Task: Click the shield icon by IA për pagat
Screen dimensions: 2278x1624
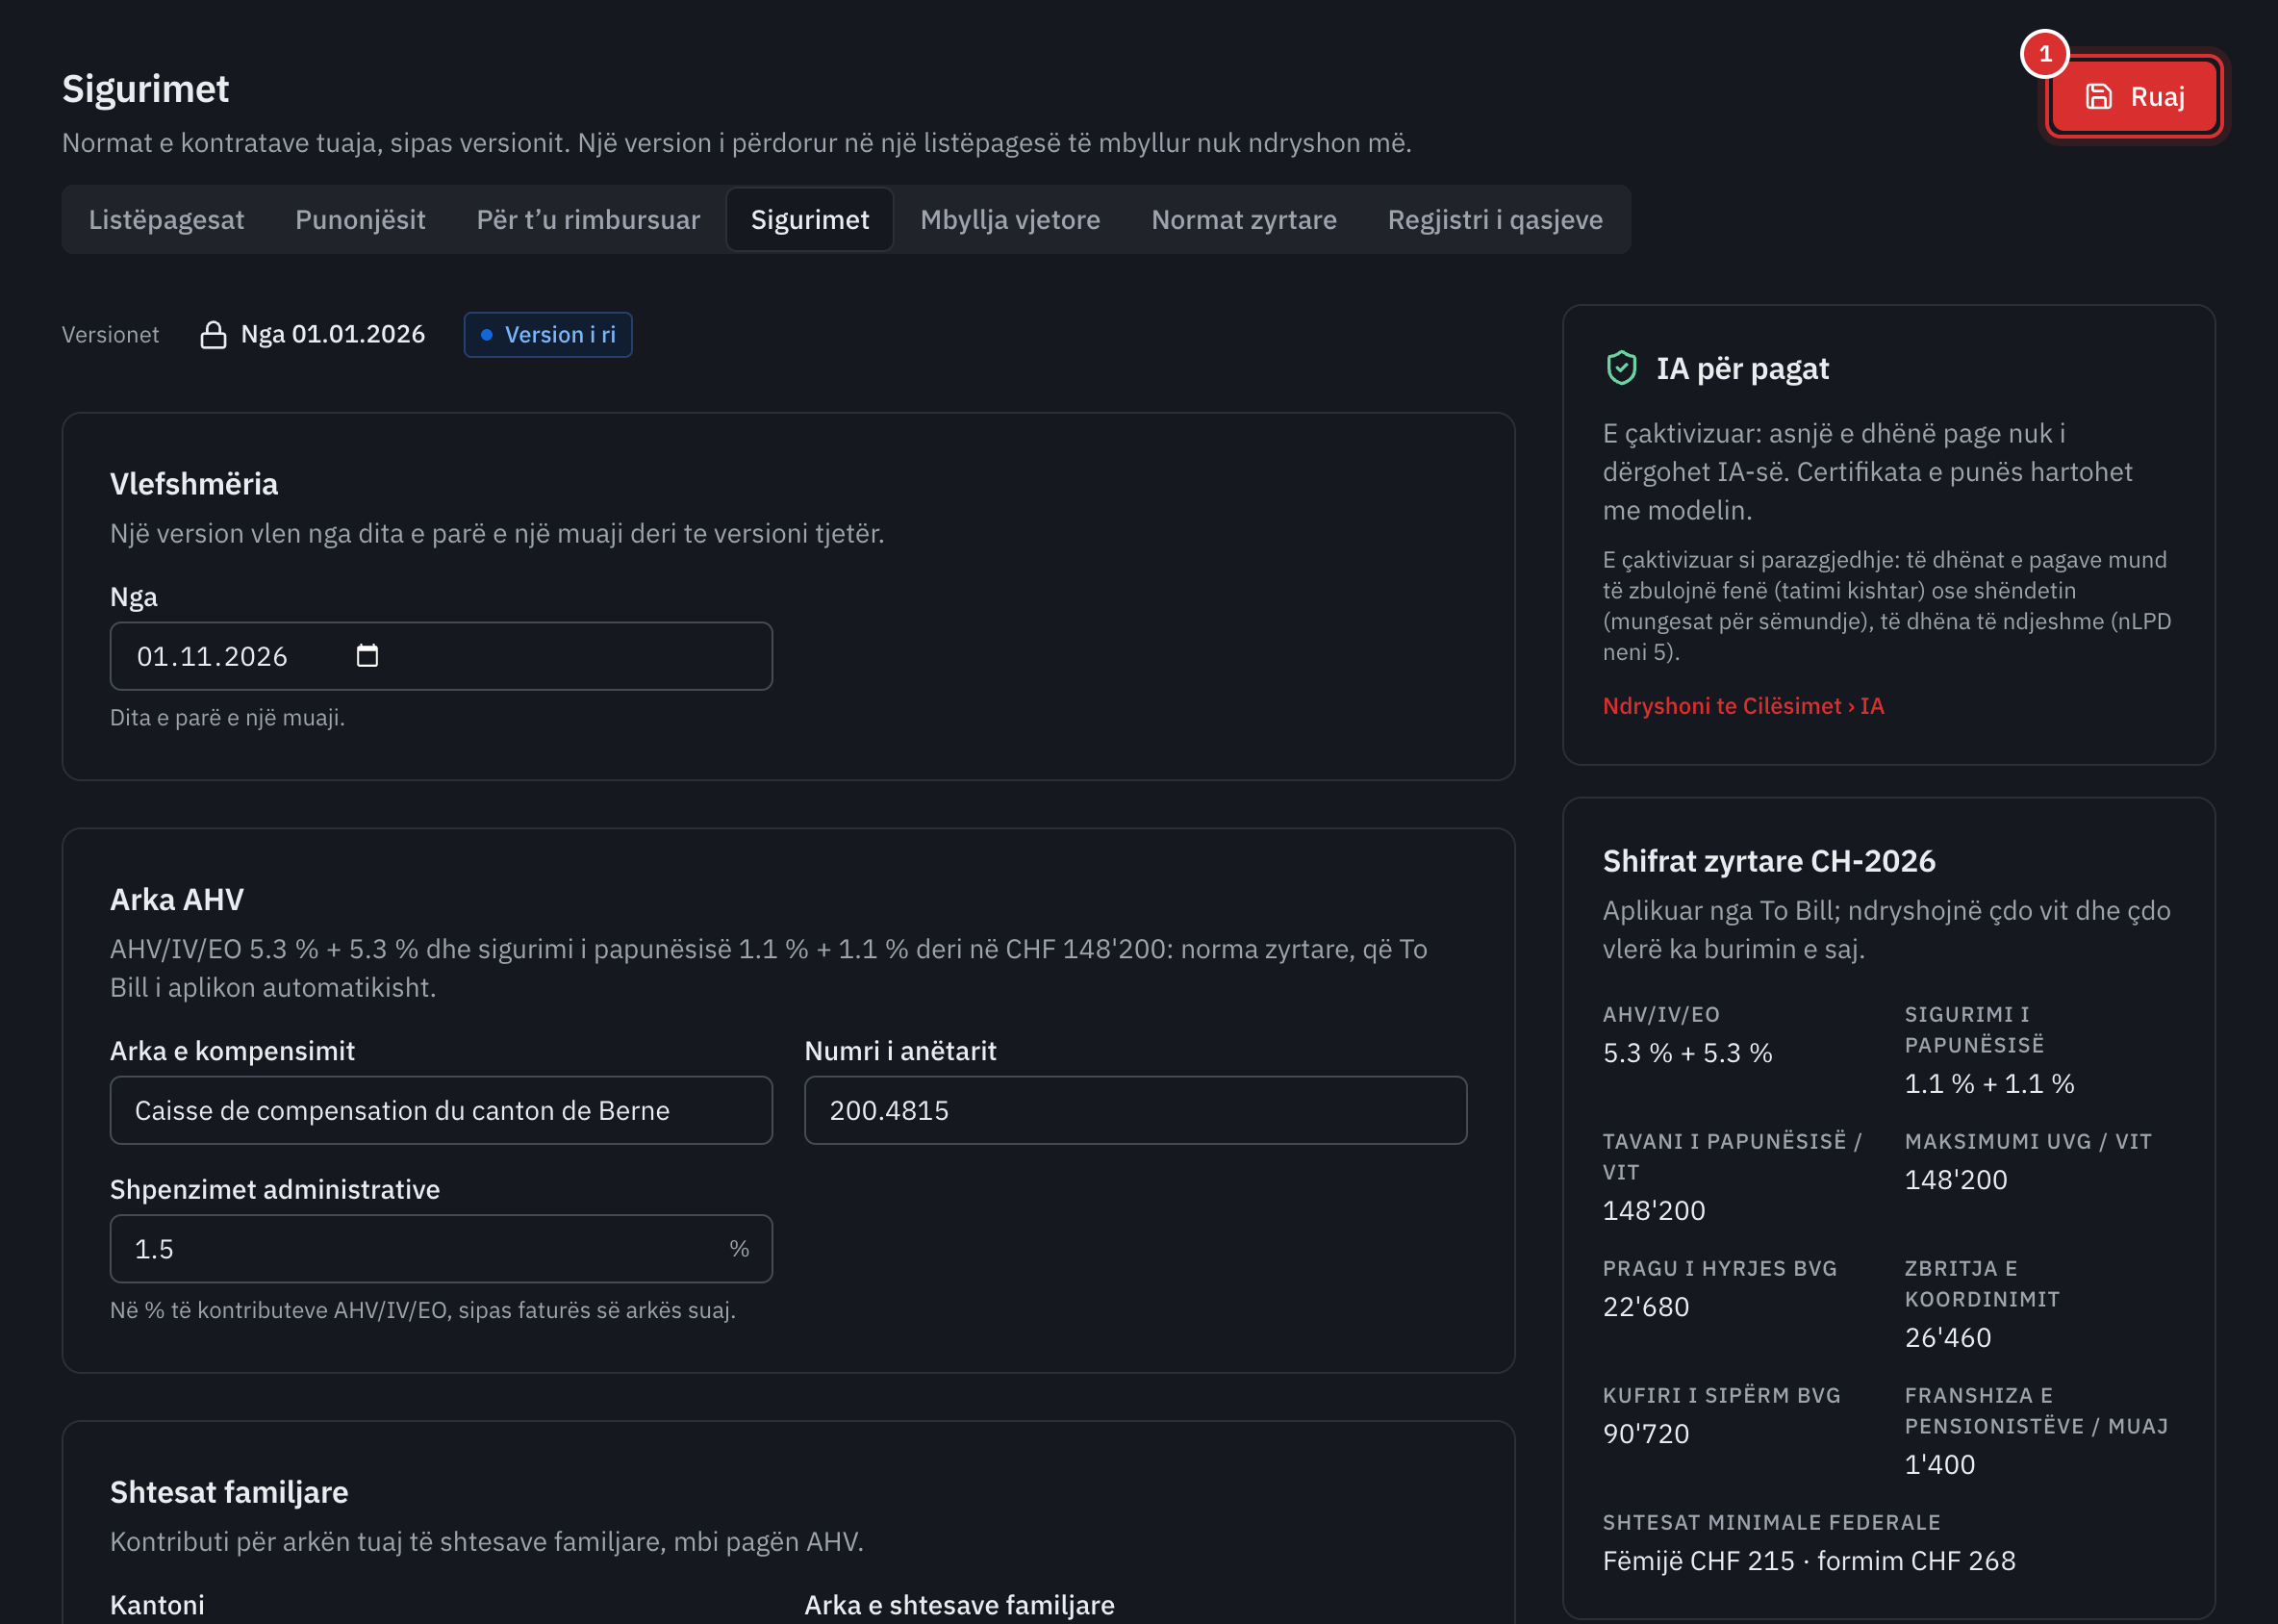Action: (x=1621, y=368)
